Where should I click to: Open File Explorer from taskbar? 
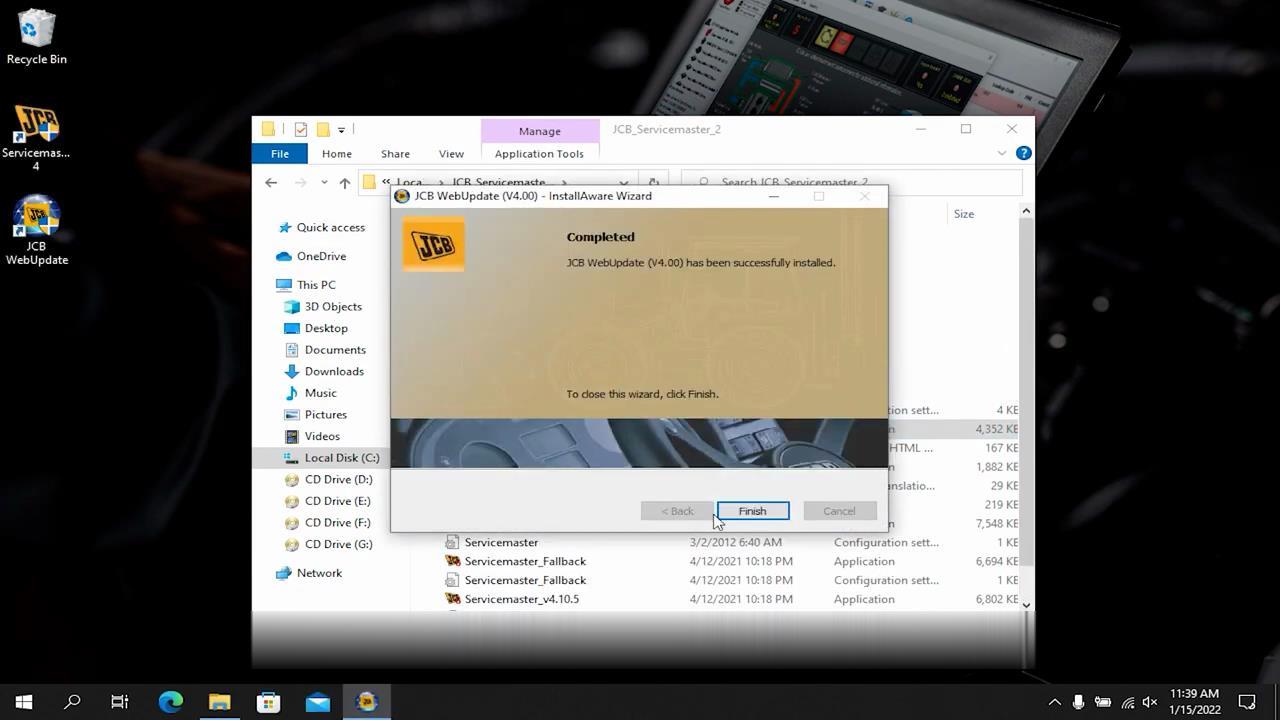[x=219, y=702]
